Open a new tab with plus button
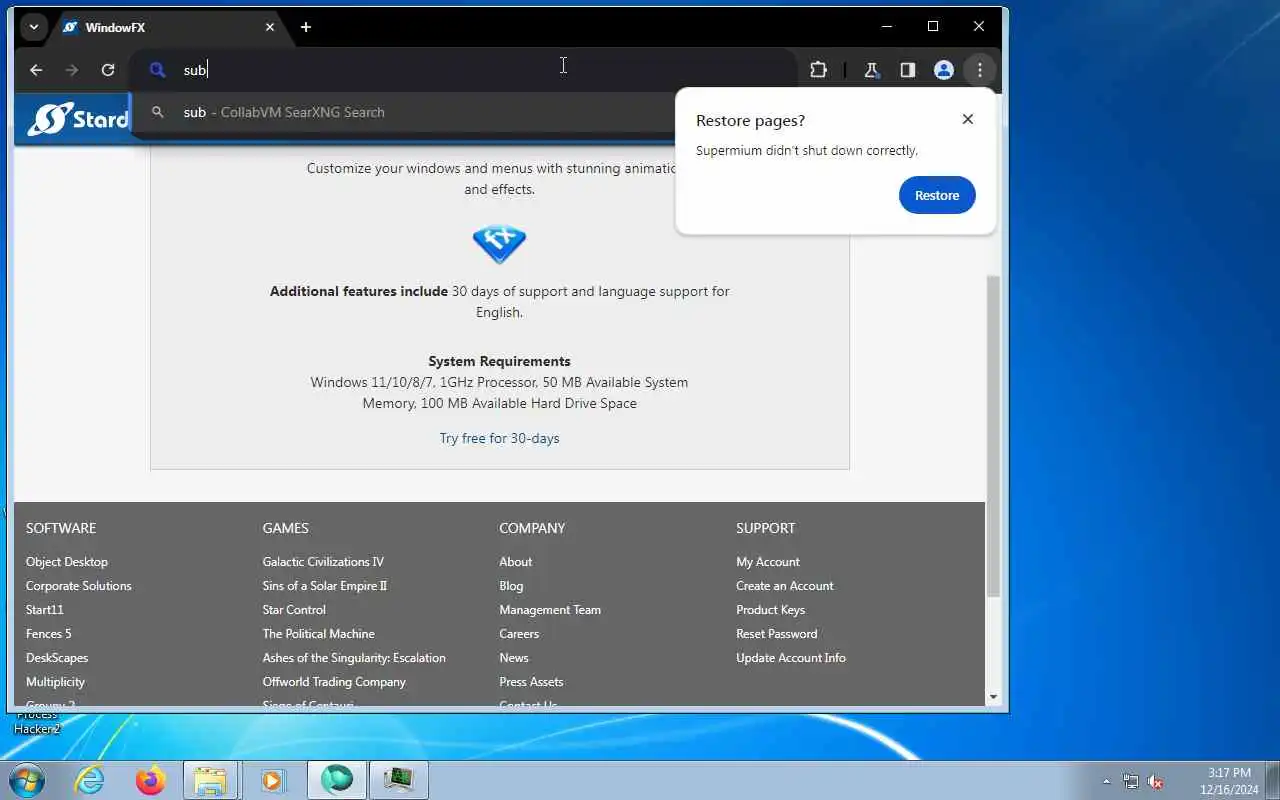 click(x=306, y=27)
